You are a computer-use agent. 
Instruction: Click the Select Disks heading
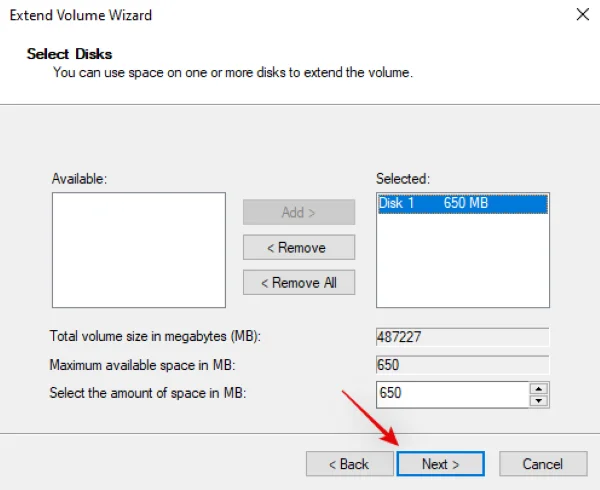tap(69, 54)
